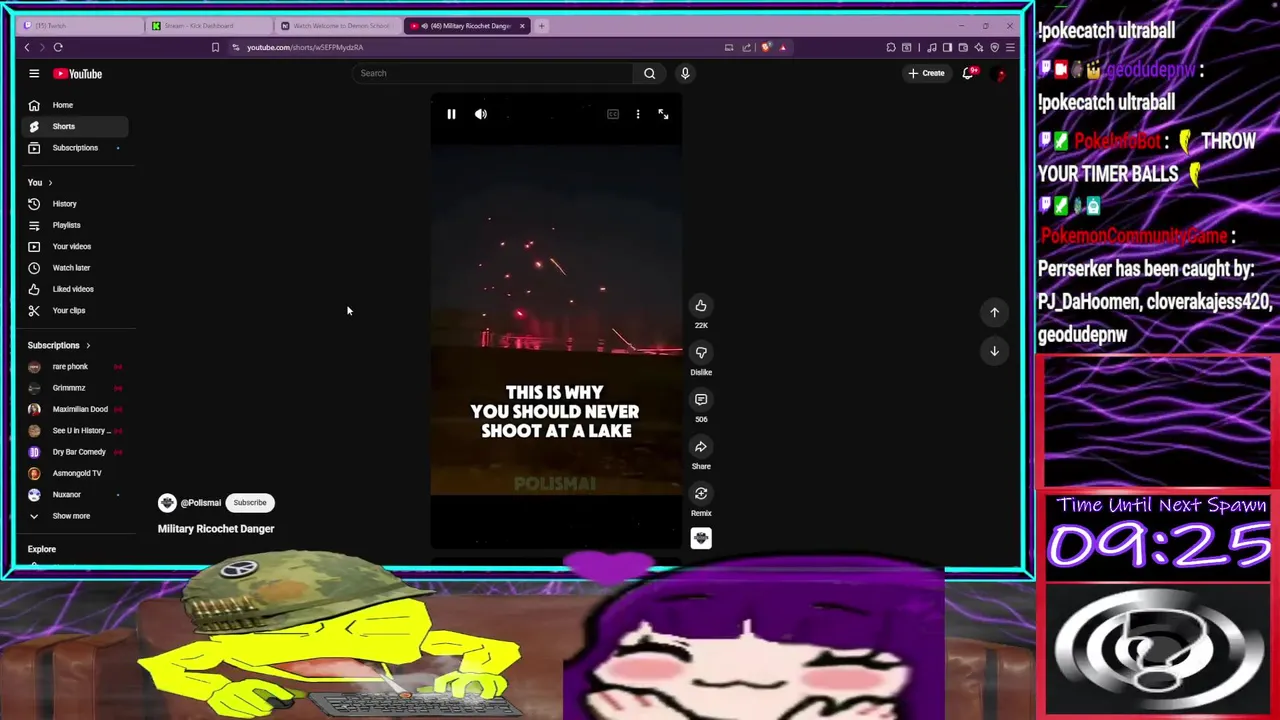This screenshot has width=1280, height=720.
Task: Subscribe to @Polismai channel
Action: 250,503
